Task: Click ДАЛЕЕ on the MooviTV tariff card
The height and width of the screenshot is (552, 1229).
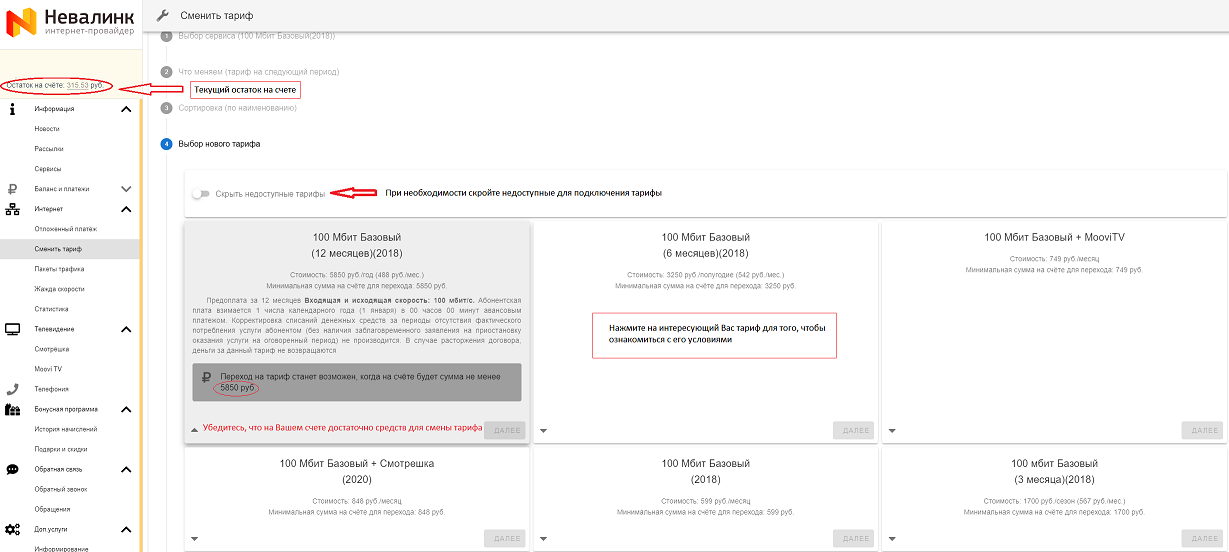Action: click(x=1201, y=430)
